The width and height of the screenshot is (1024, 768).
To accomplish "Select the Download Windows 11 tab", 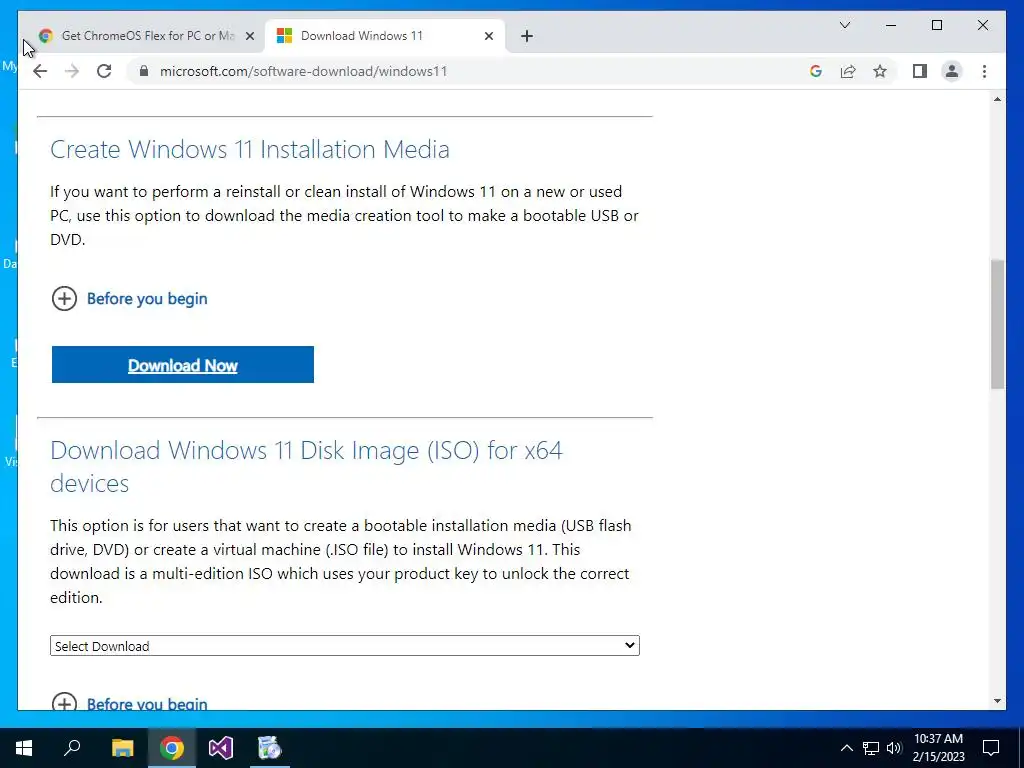I will (x=385, y=36).
